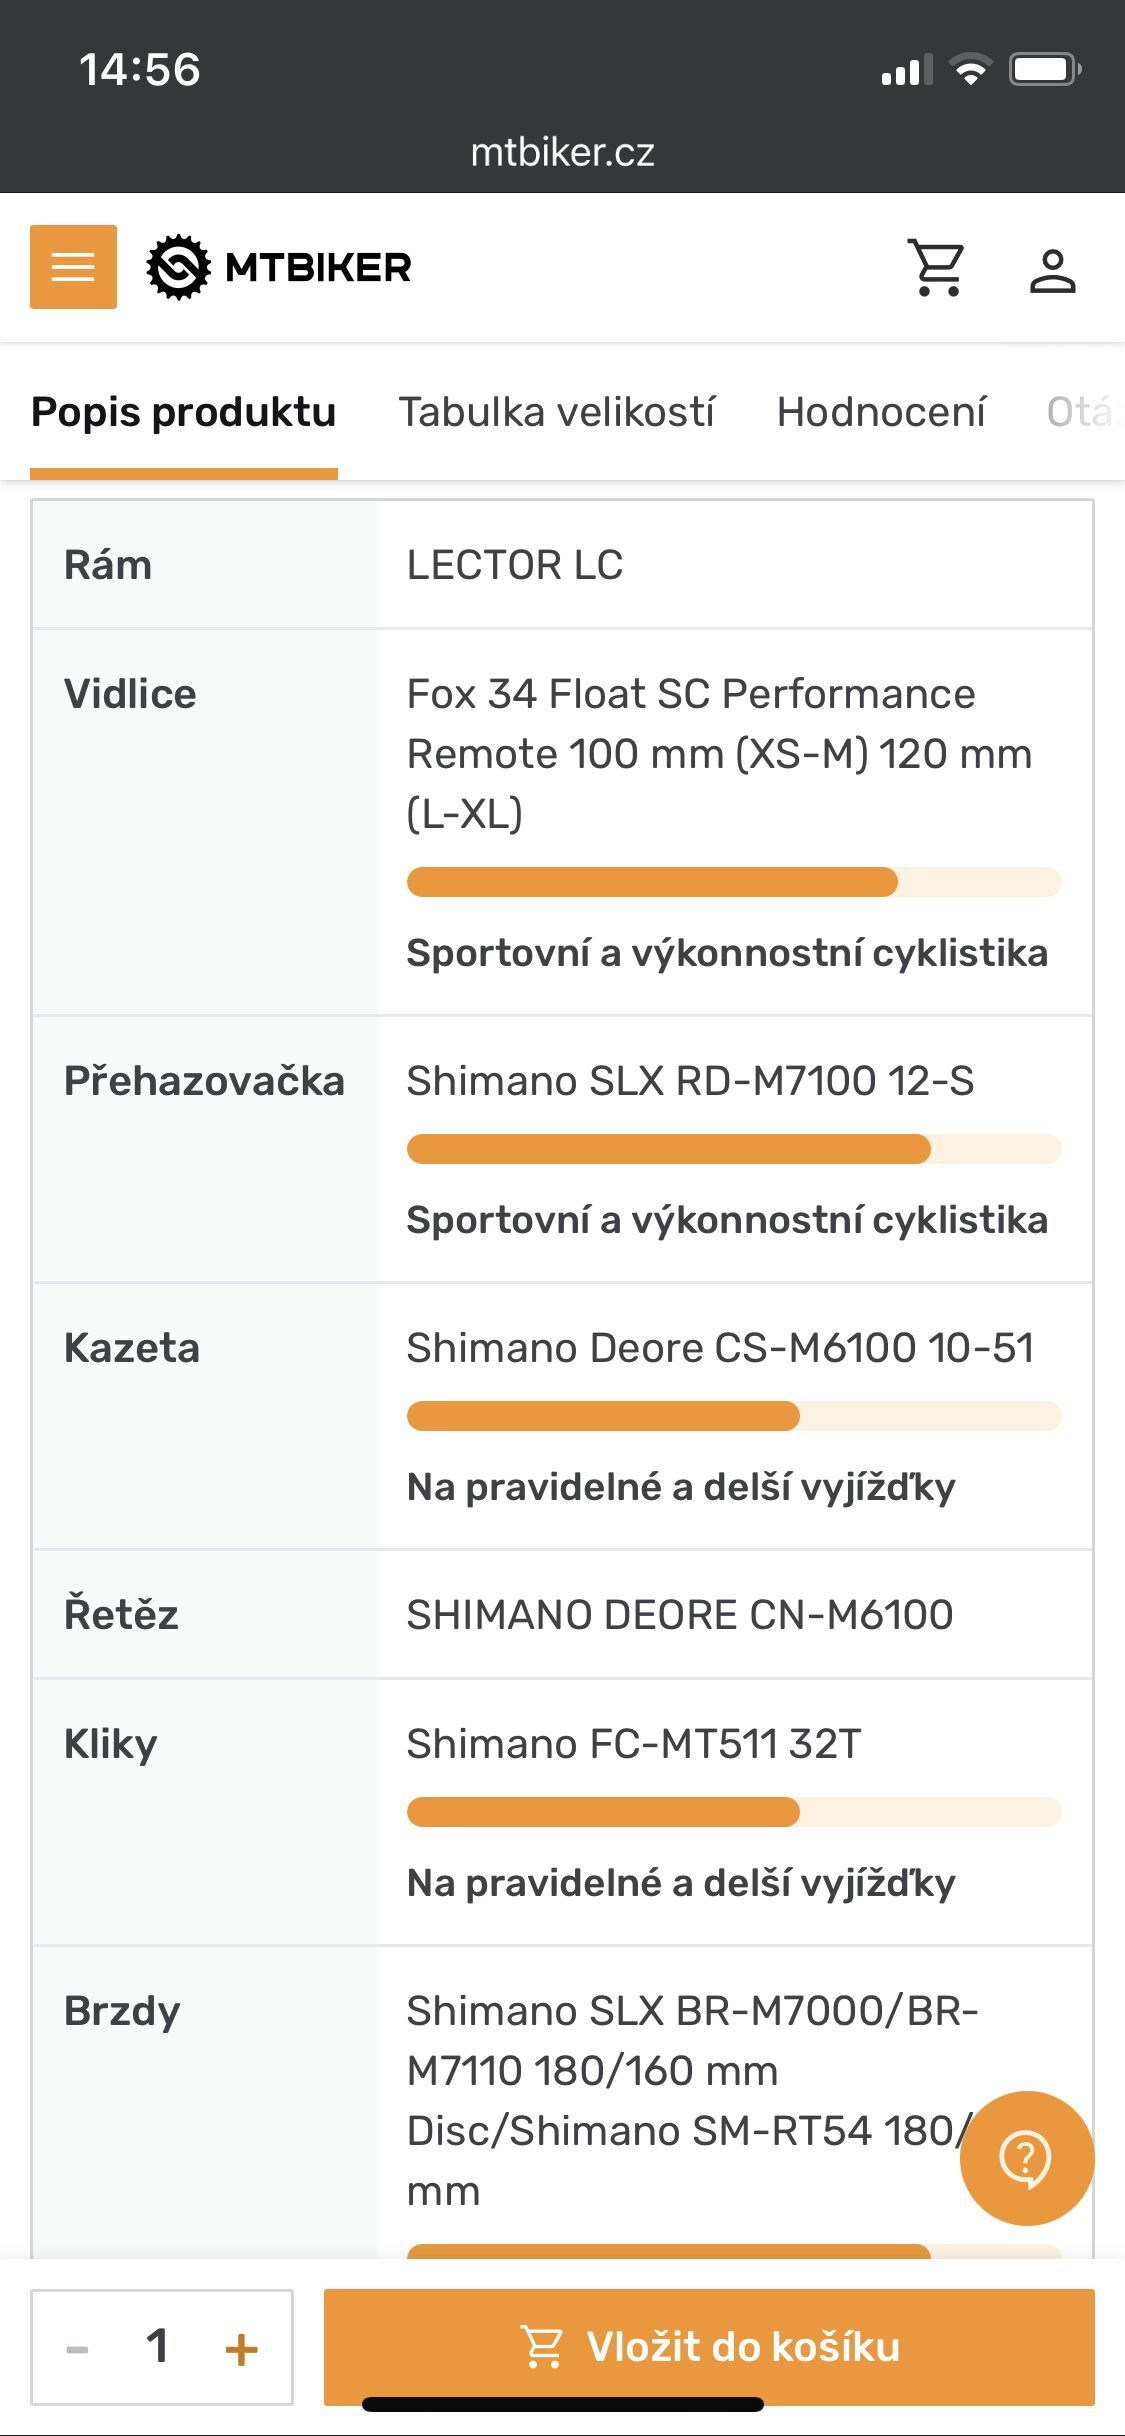Tap the mtbiker.cz address bar
1125x2436 pixels.
click(562, 152)
